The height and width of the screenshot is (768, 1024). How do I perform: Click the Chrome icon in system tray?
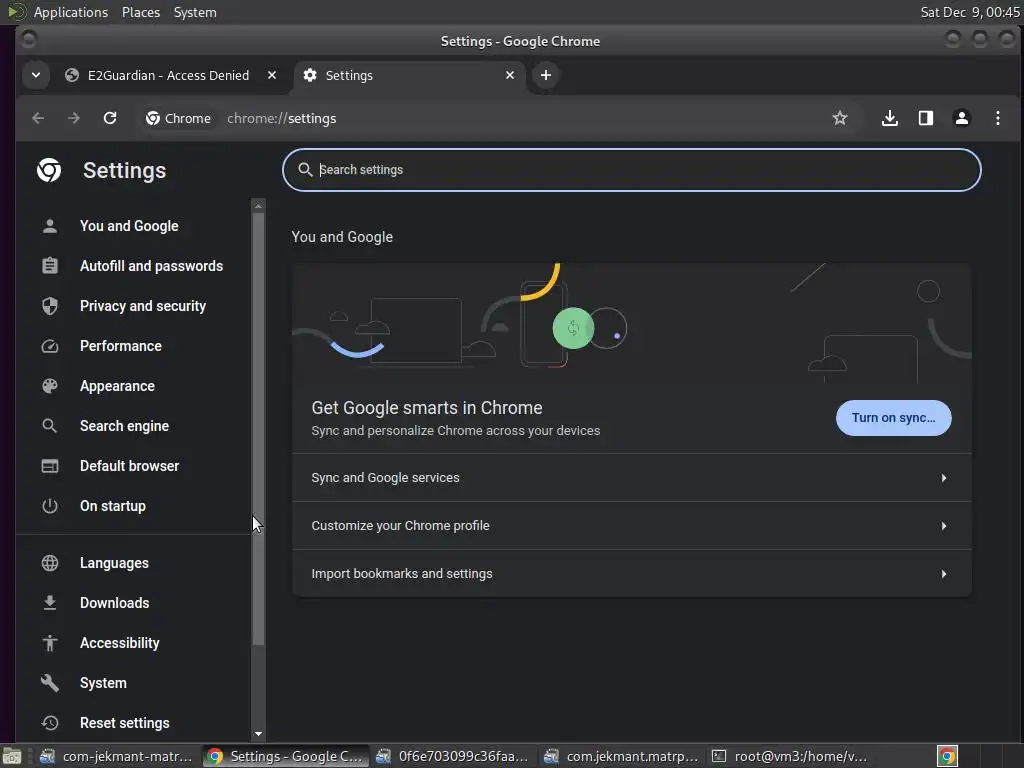(947, 756)
